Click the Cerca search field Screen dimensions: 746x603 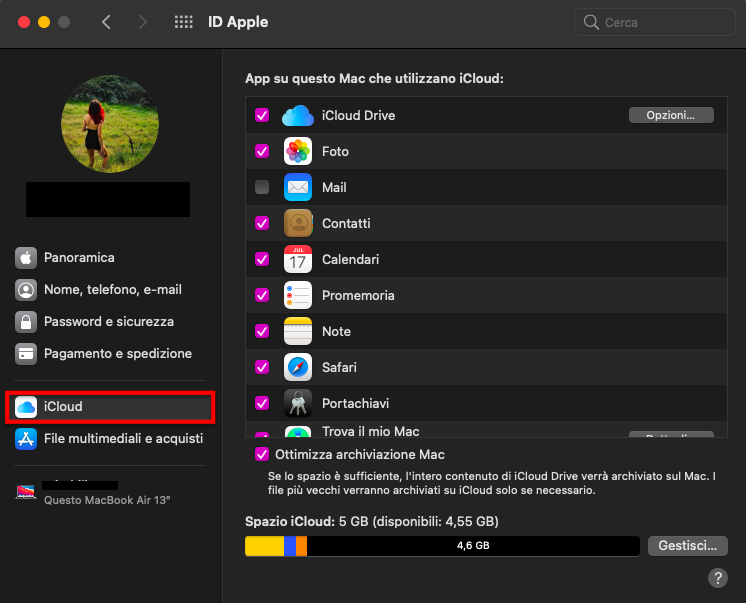tap(655, 22)
